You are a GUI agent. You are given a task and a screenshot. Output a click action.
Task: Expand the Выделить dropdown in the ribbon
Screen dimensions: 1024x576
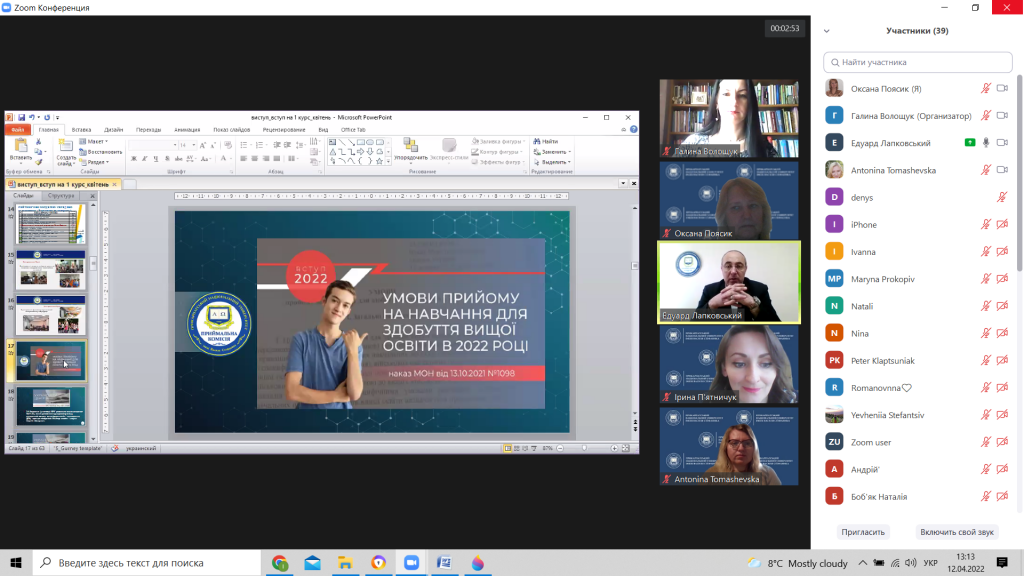coord(554,162)
